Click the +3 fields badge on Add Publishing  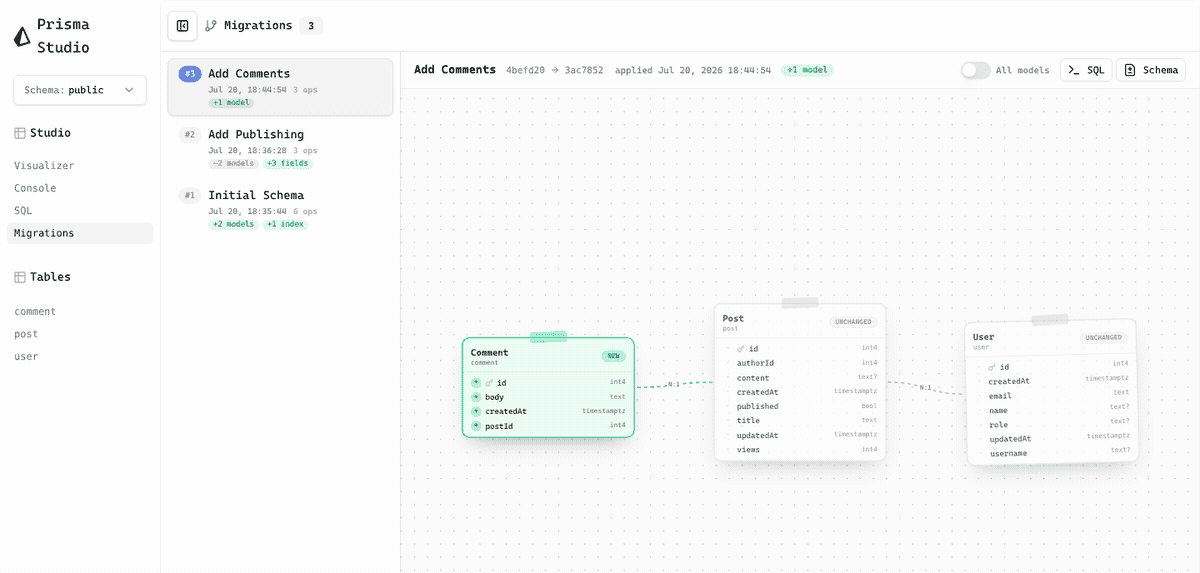pos(288,164)
